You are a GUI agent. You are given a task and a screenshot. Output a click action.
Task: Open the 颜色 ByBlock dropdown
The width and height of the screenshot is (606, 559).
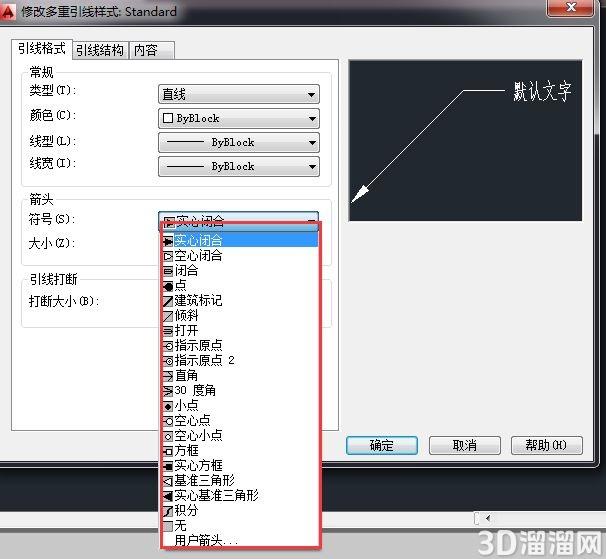[x=239, y=118]
